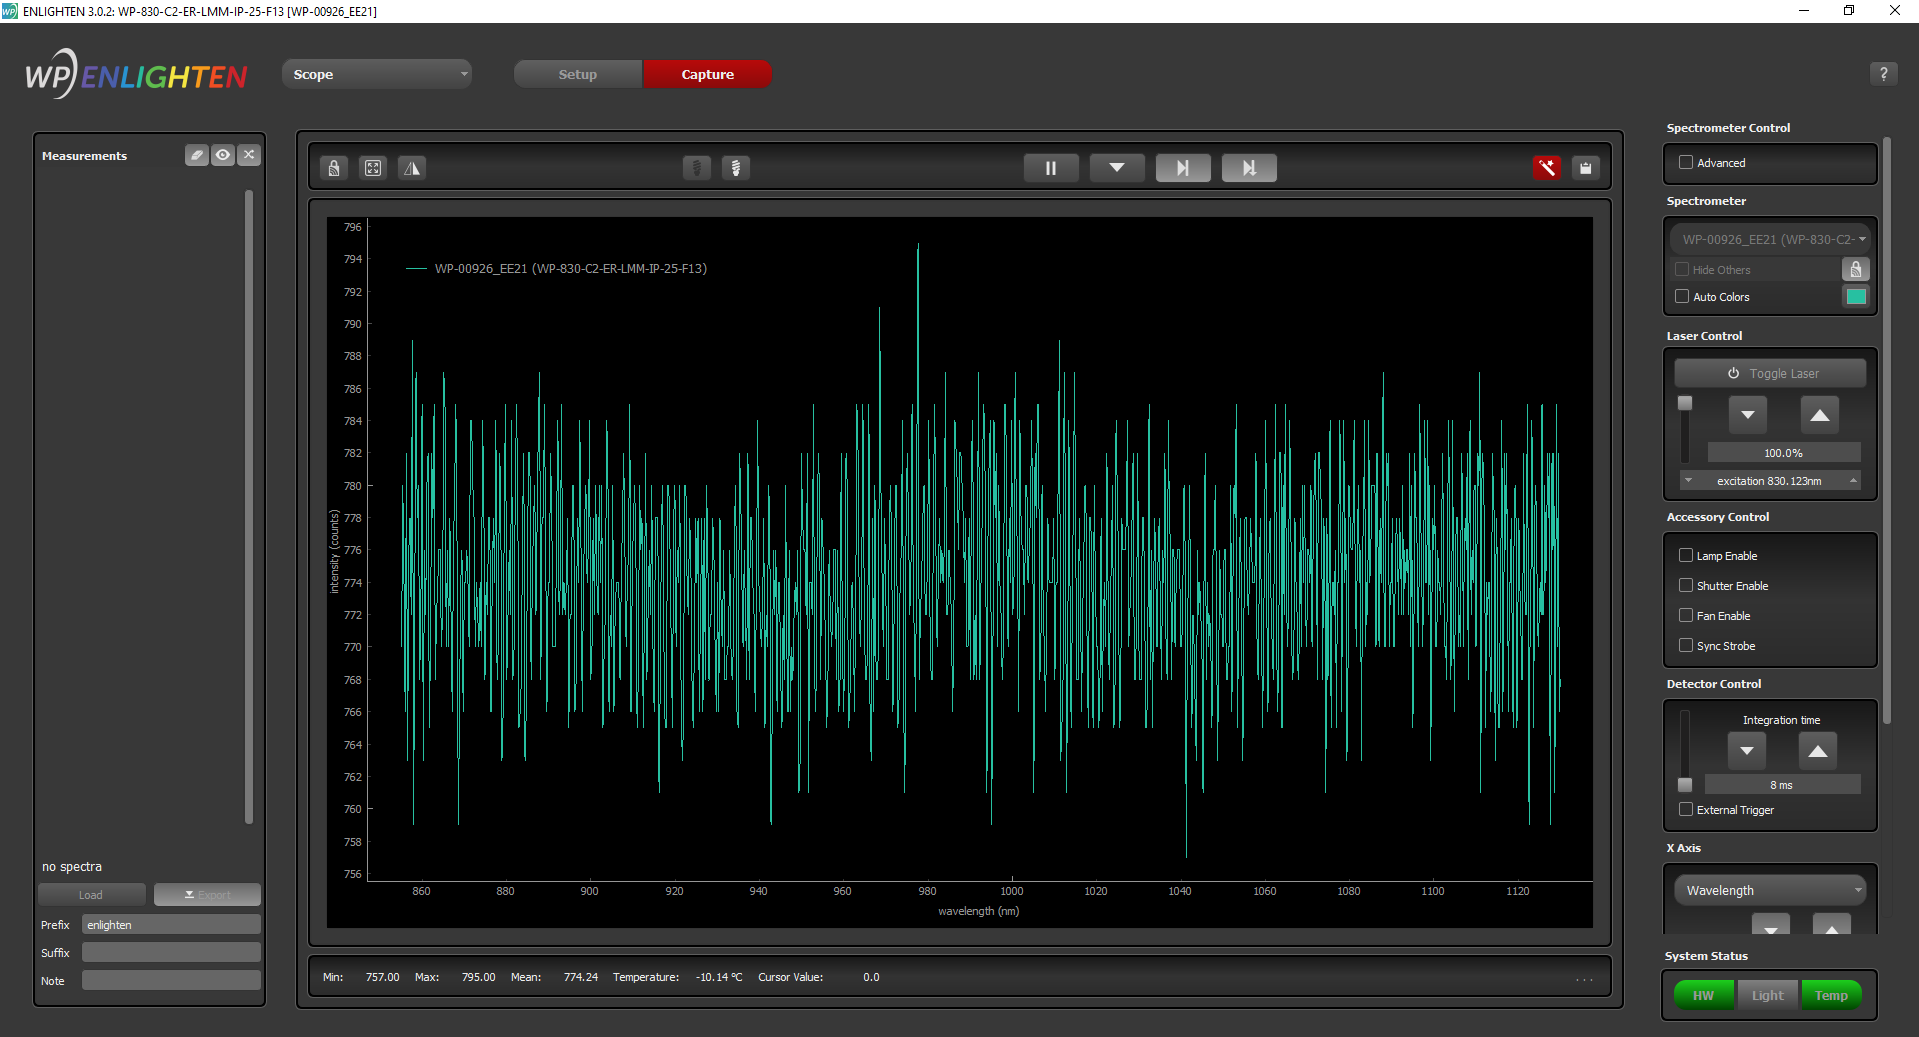Toggle the Measurements eye visibility button

click(223, 155)
